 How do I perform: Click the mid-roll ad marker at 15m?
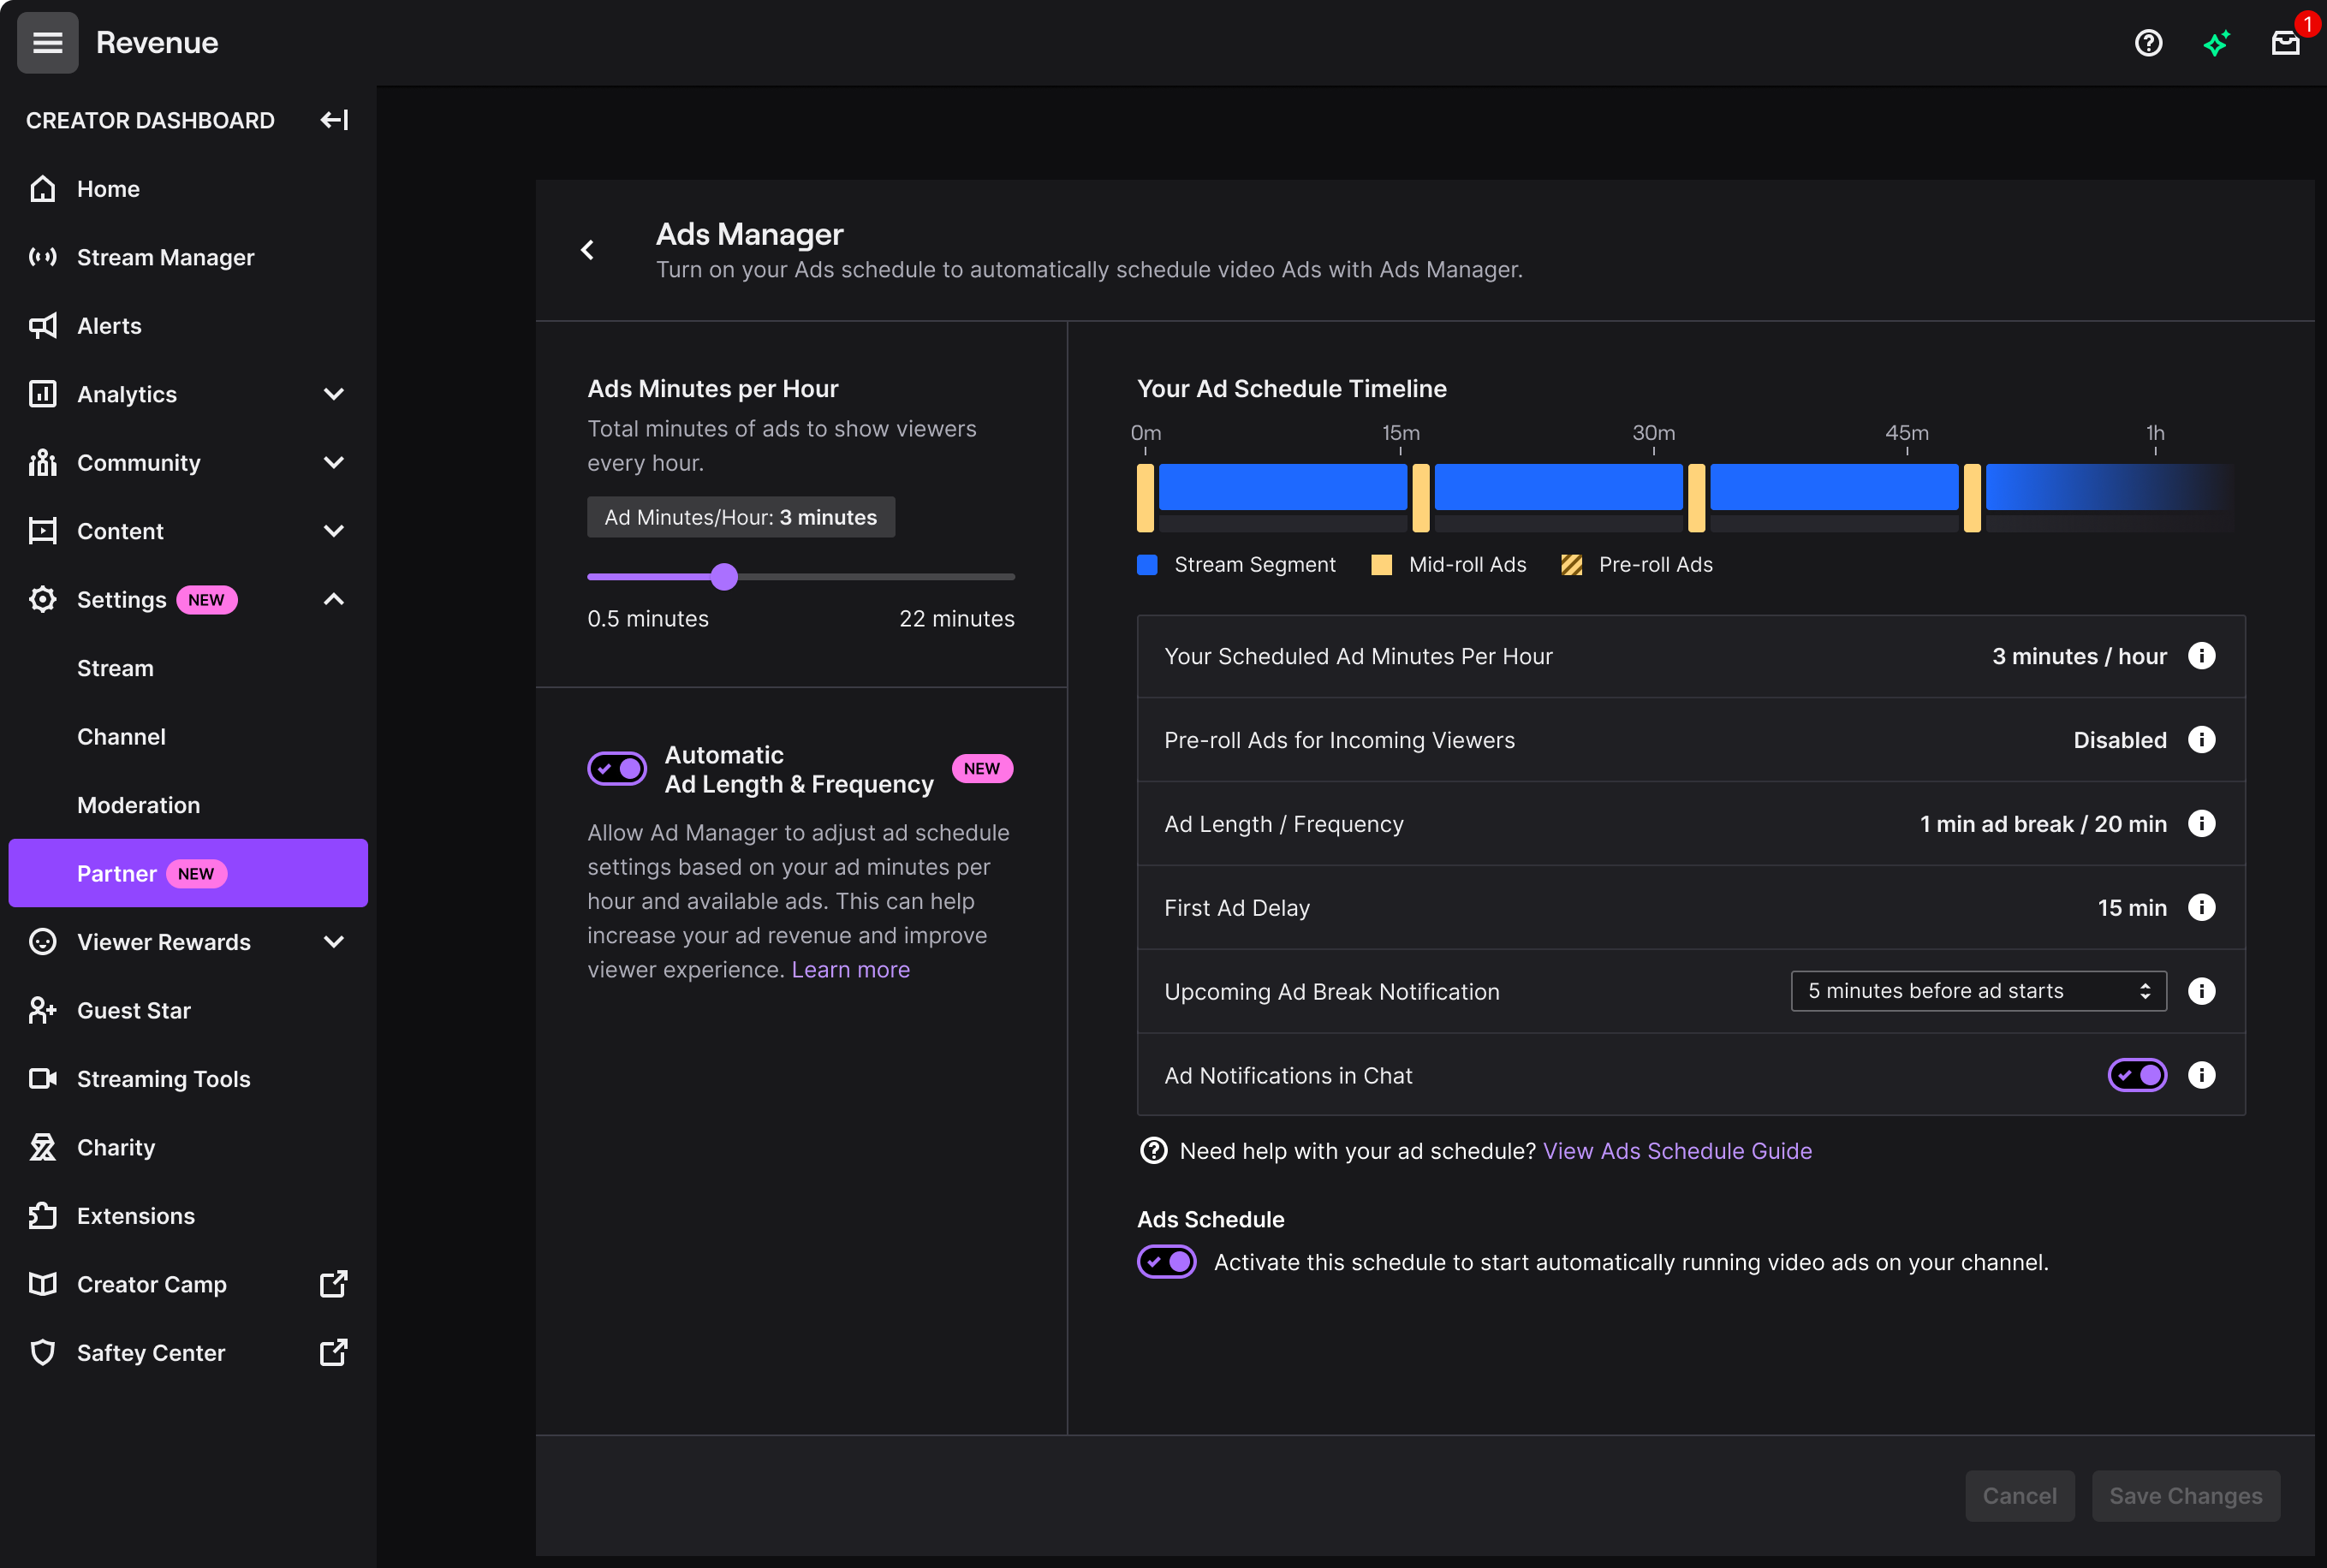point(1420,497)
